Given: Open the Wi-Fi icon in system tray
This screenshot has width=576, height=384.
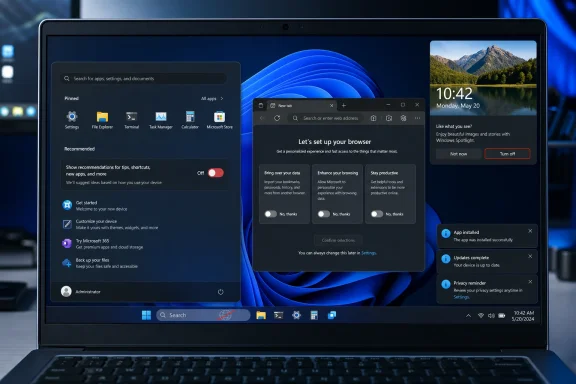Looking at the screenshot, I should 480,316.
